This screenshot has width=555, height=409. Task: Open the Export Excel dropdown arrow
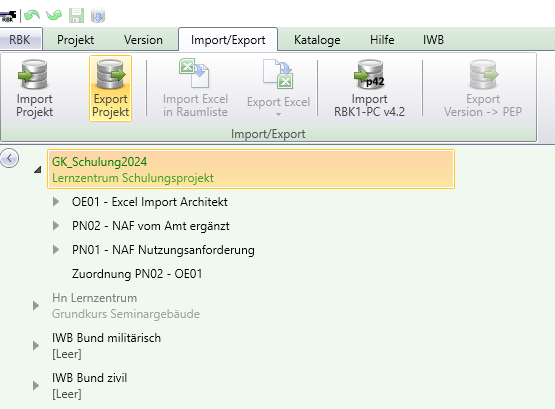pyautogui.click(x=278, y=114)
